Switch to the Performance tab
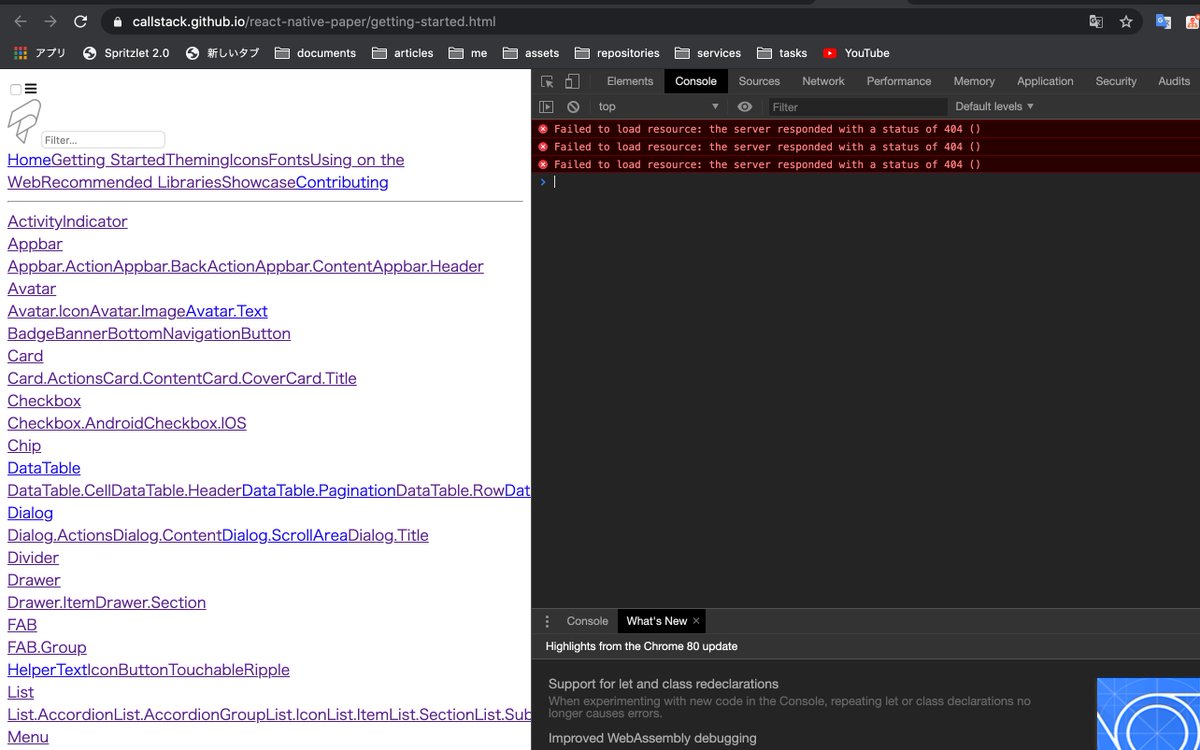1200x750 pixels. 899,81
